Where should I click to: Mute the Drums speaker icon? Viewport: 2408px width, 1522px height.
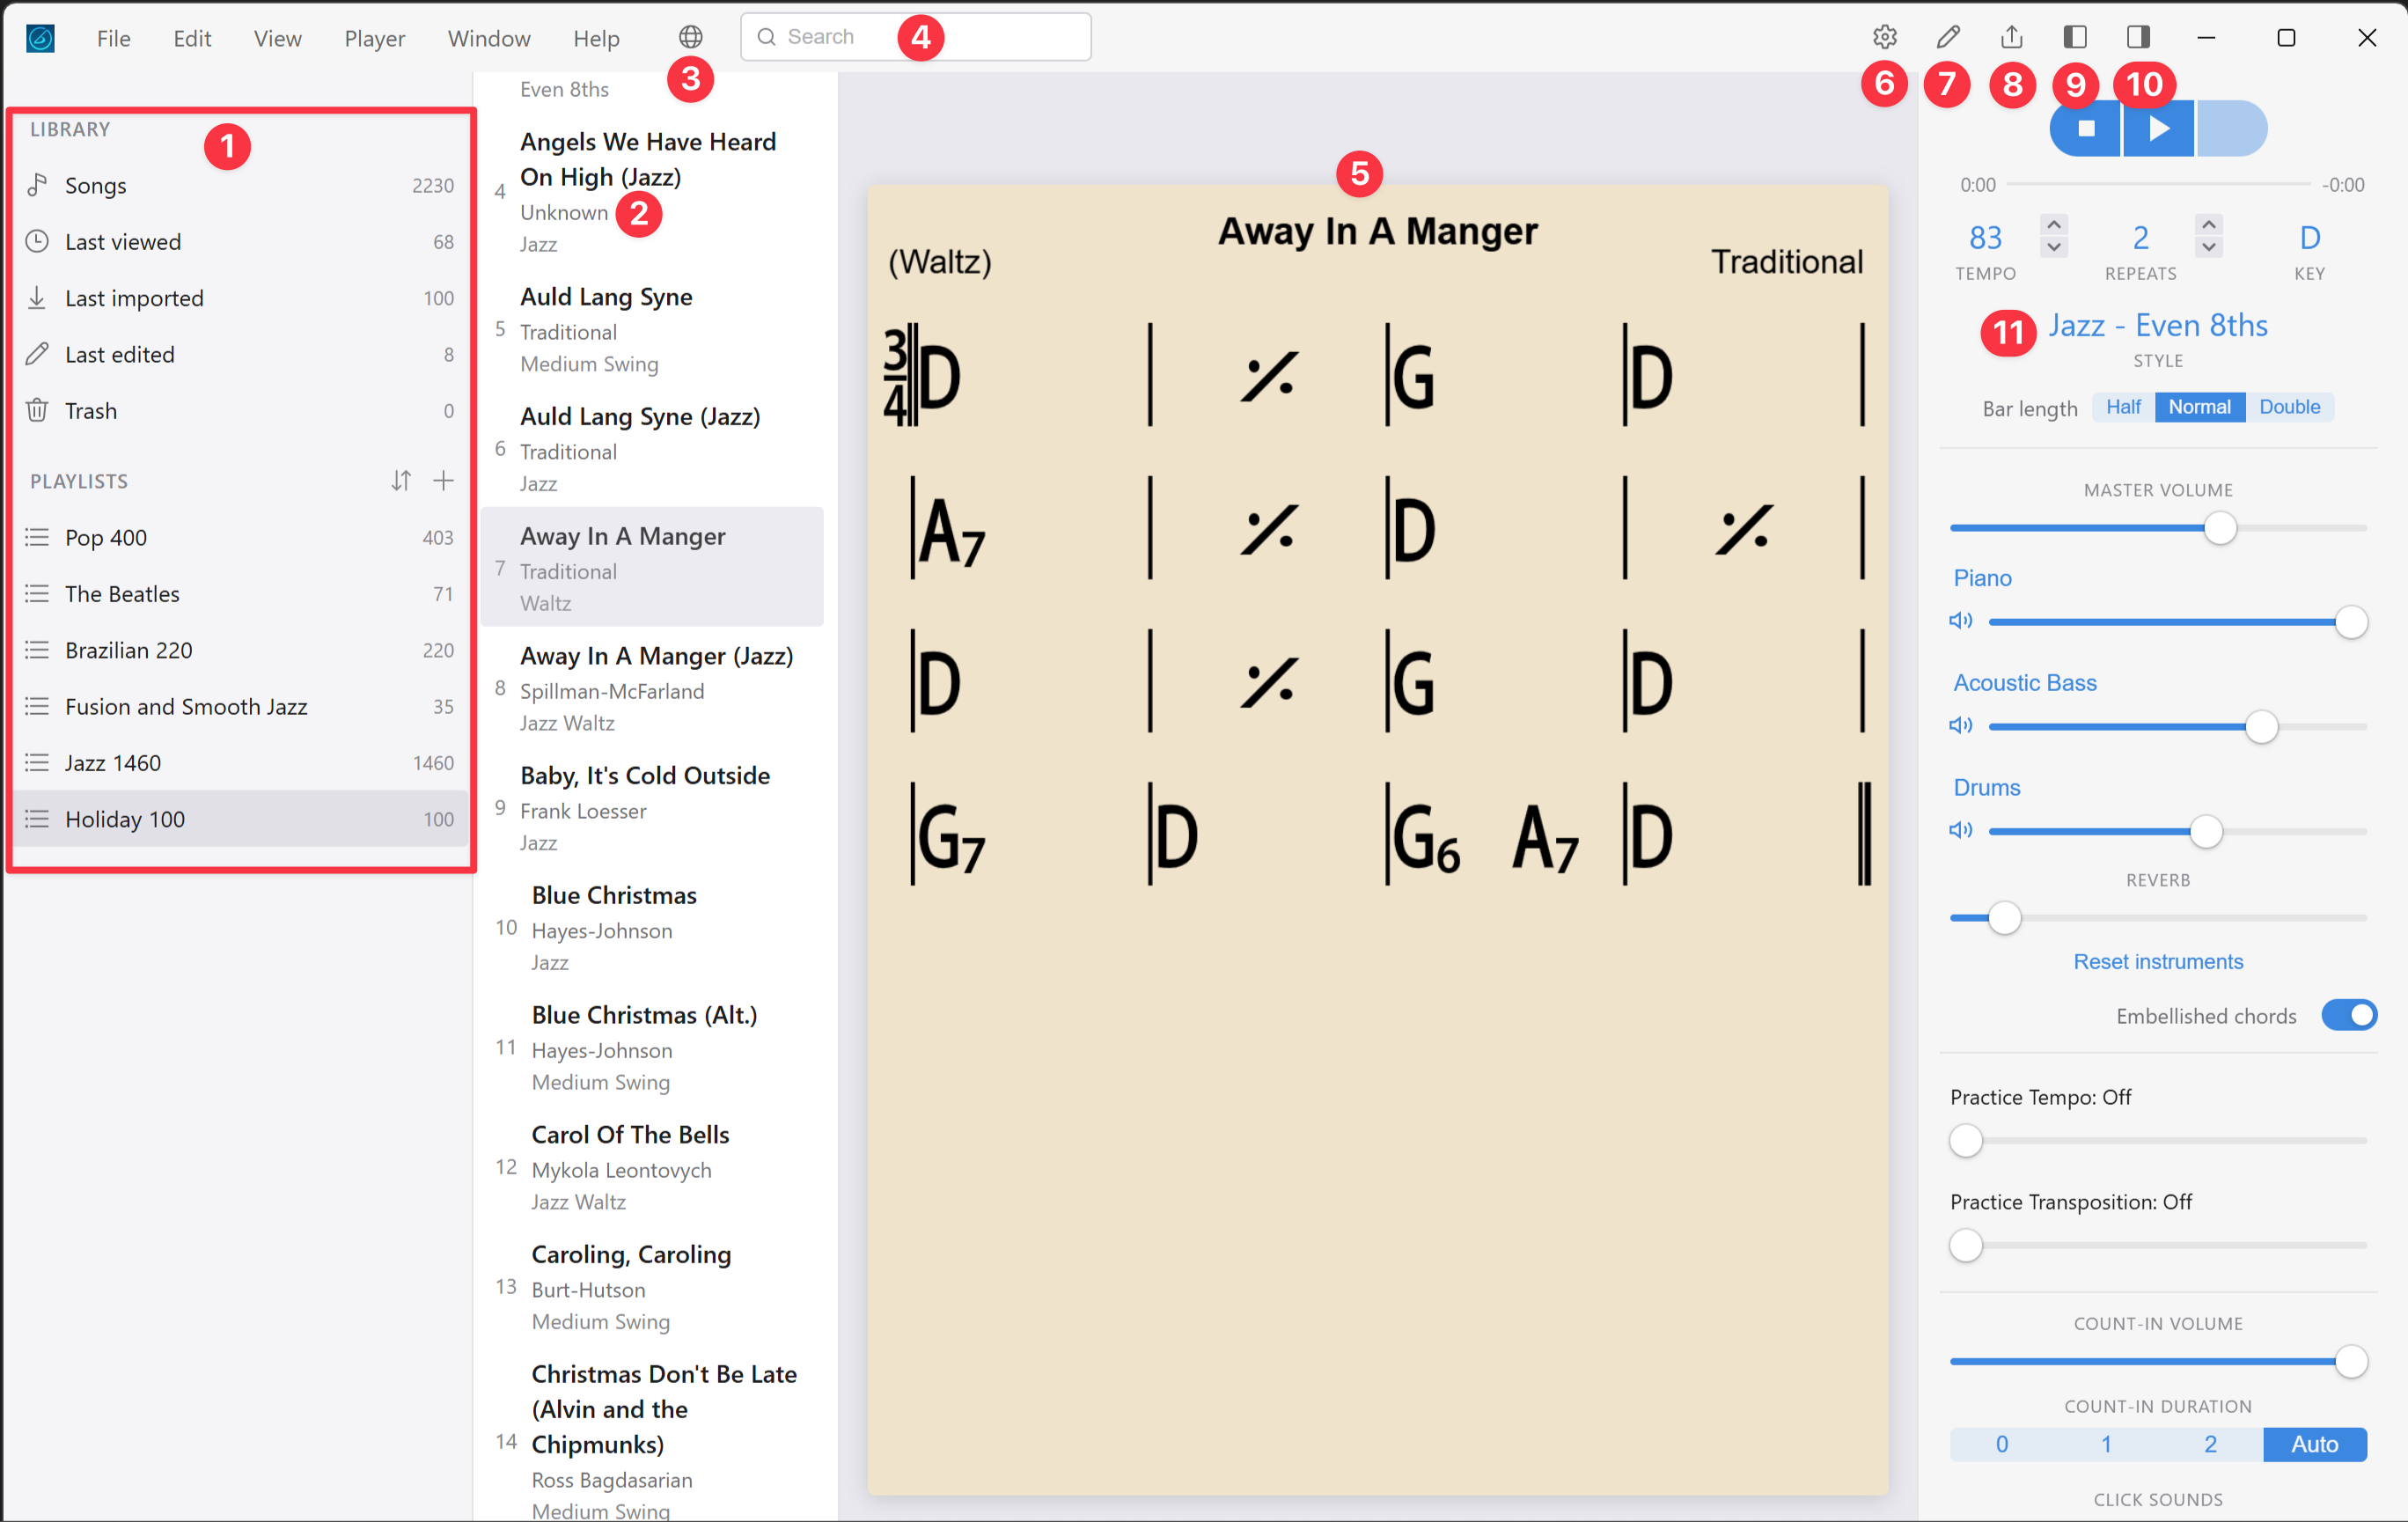tap(1960, 830)
